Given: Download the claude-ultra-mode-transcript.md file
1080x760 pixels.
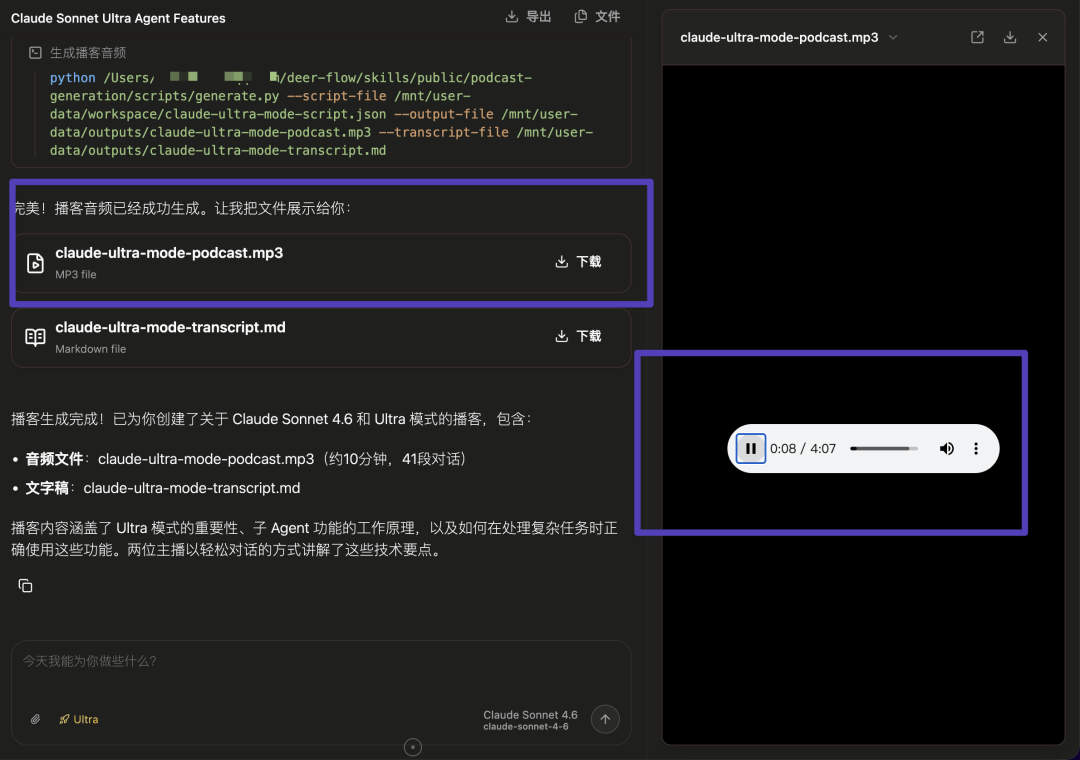Looking at the screenshot, I should 578,336.
